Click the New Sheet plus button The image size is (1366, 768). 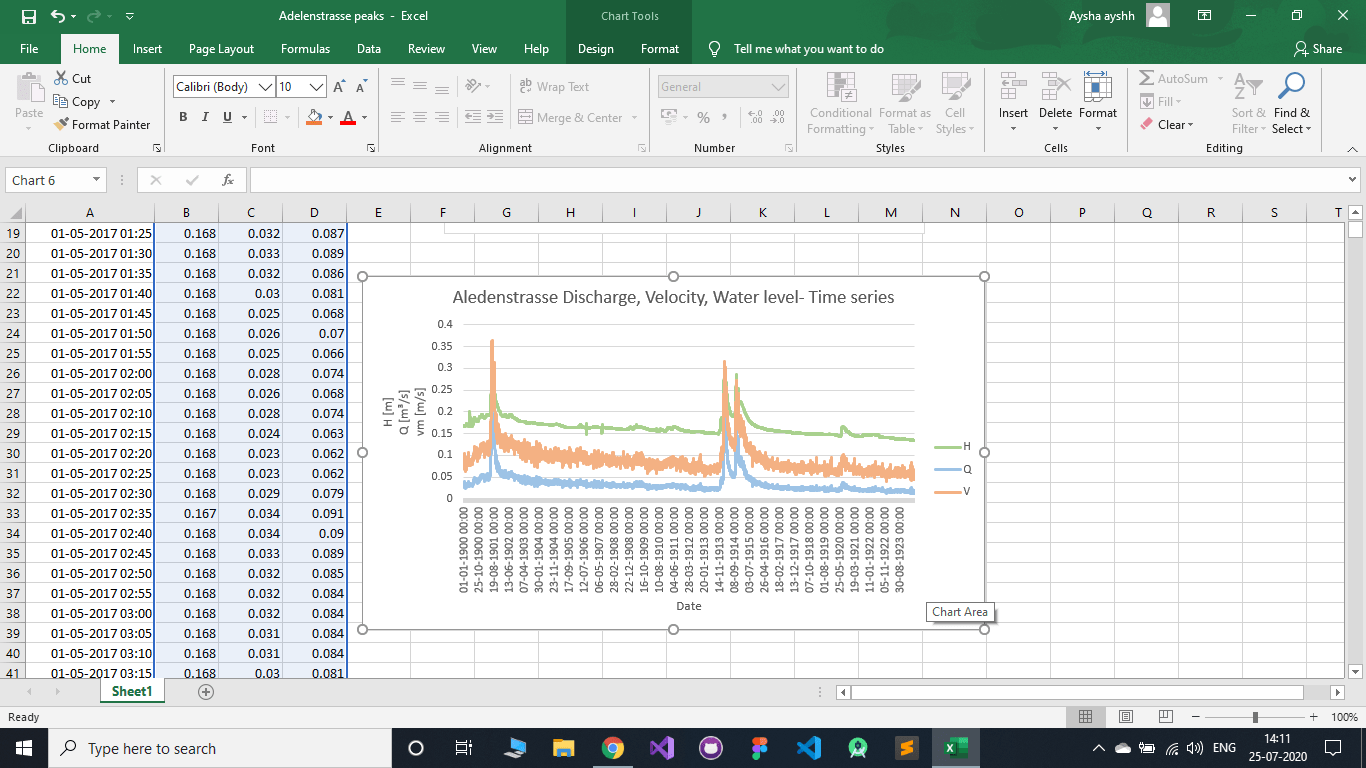pos(205,690)
